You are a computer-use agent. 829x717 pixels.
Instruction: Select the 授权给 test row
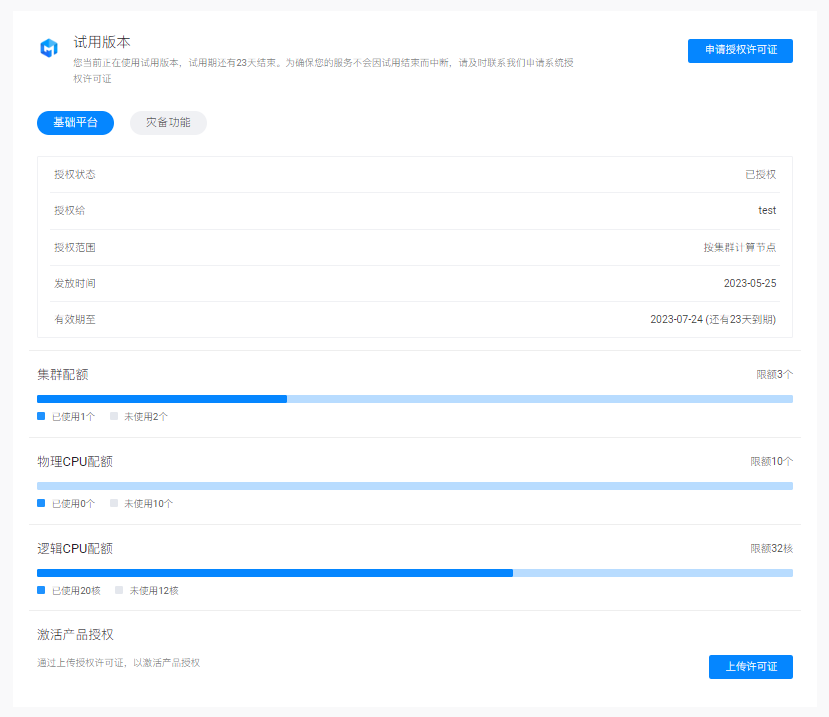(414, 210)
